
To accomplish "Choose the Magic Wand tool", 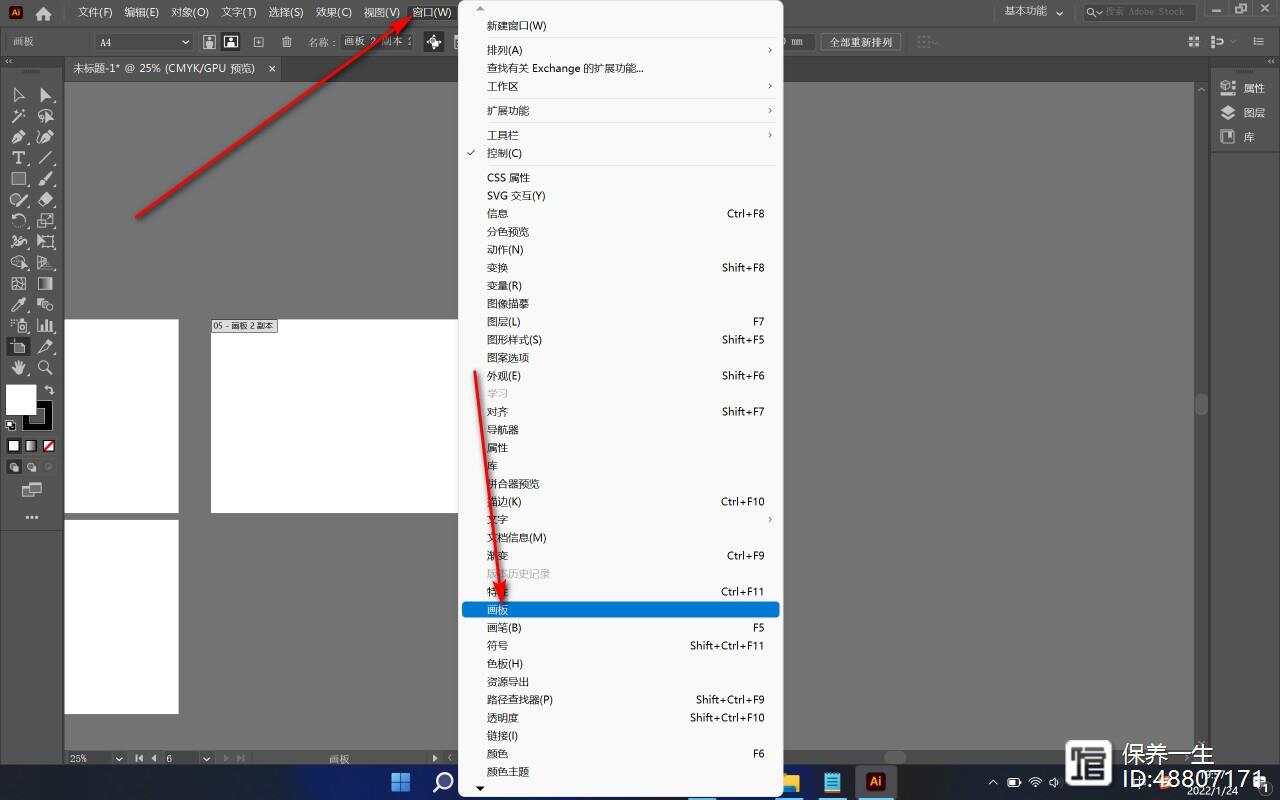I will 19,116.
